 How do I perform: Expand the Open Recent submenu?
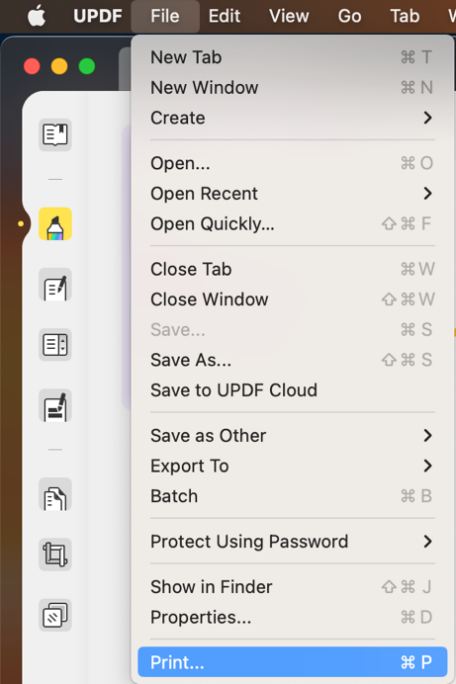tap(292, 193)
